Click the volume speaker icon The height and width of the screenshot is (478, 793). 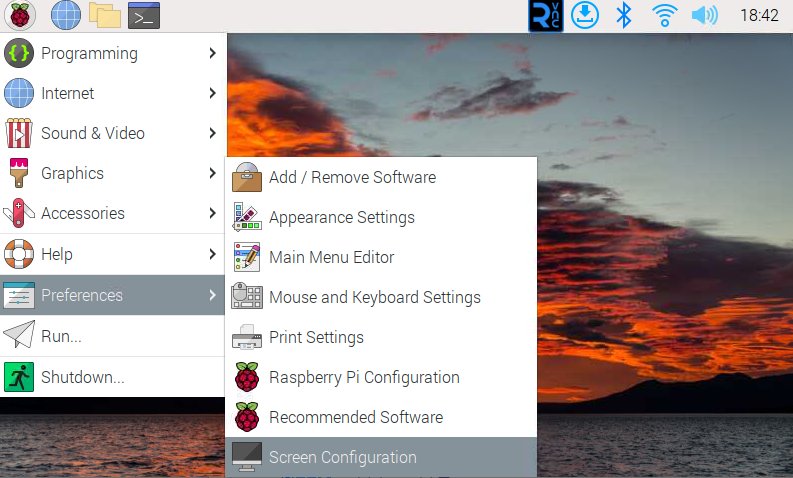pos(704,15)
